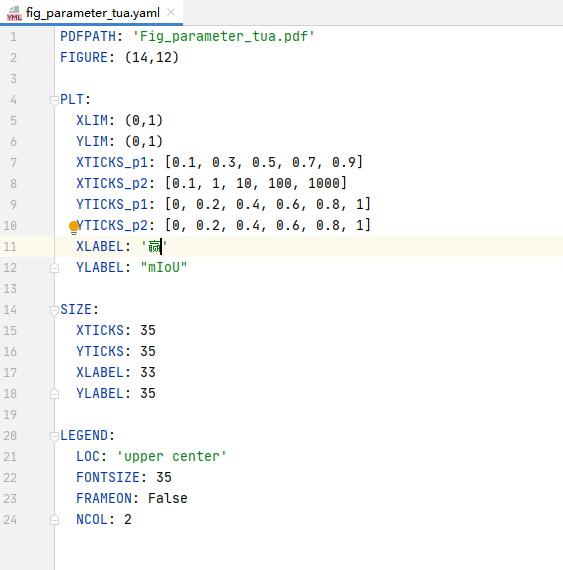563x570 pixels.
Task: Click the YML file icon in tab
Action: point(14,13)
